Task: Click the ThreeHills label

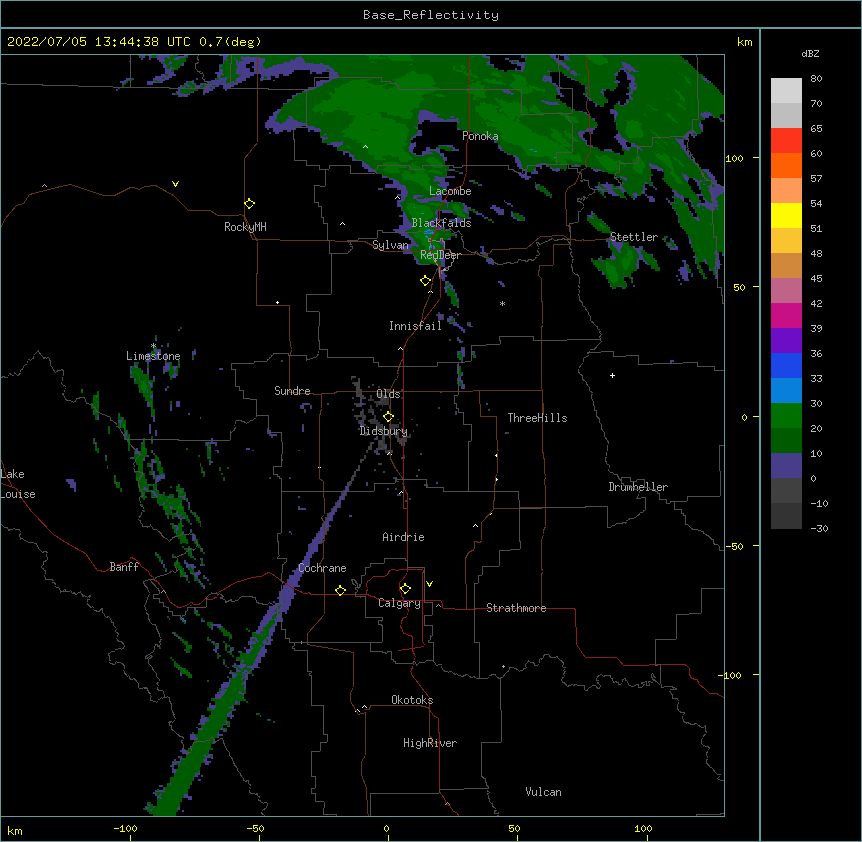Action: [x=537, y=418]
